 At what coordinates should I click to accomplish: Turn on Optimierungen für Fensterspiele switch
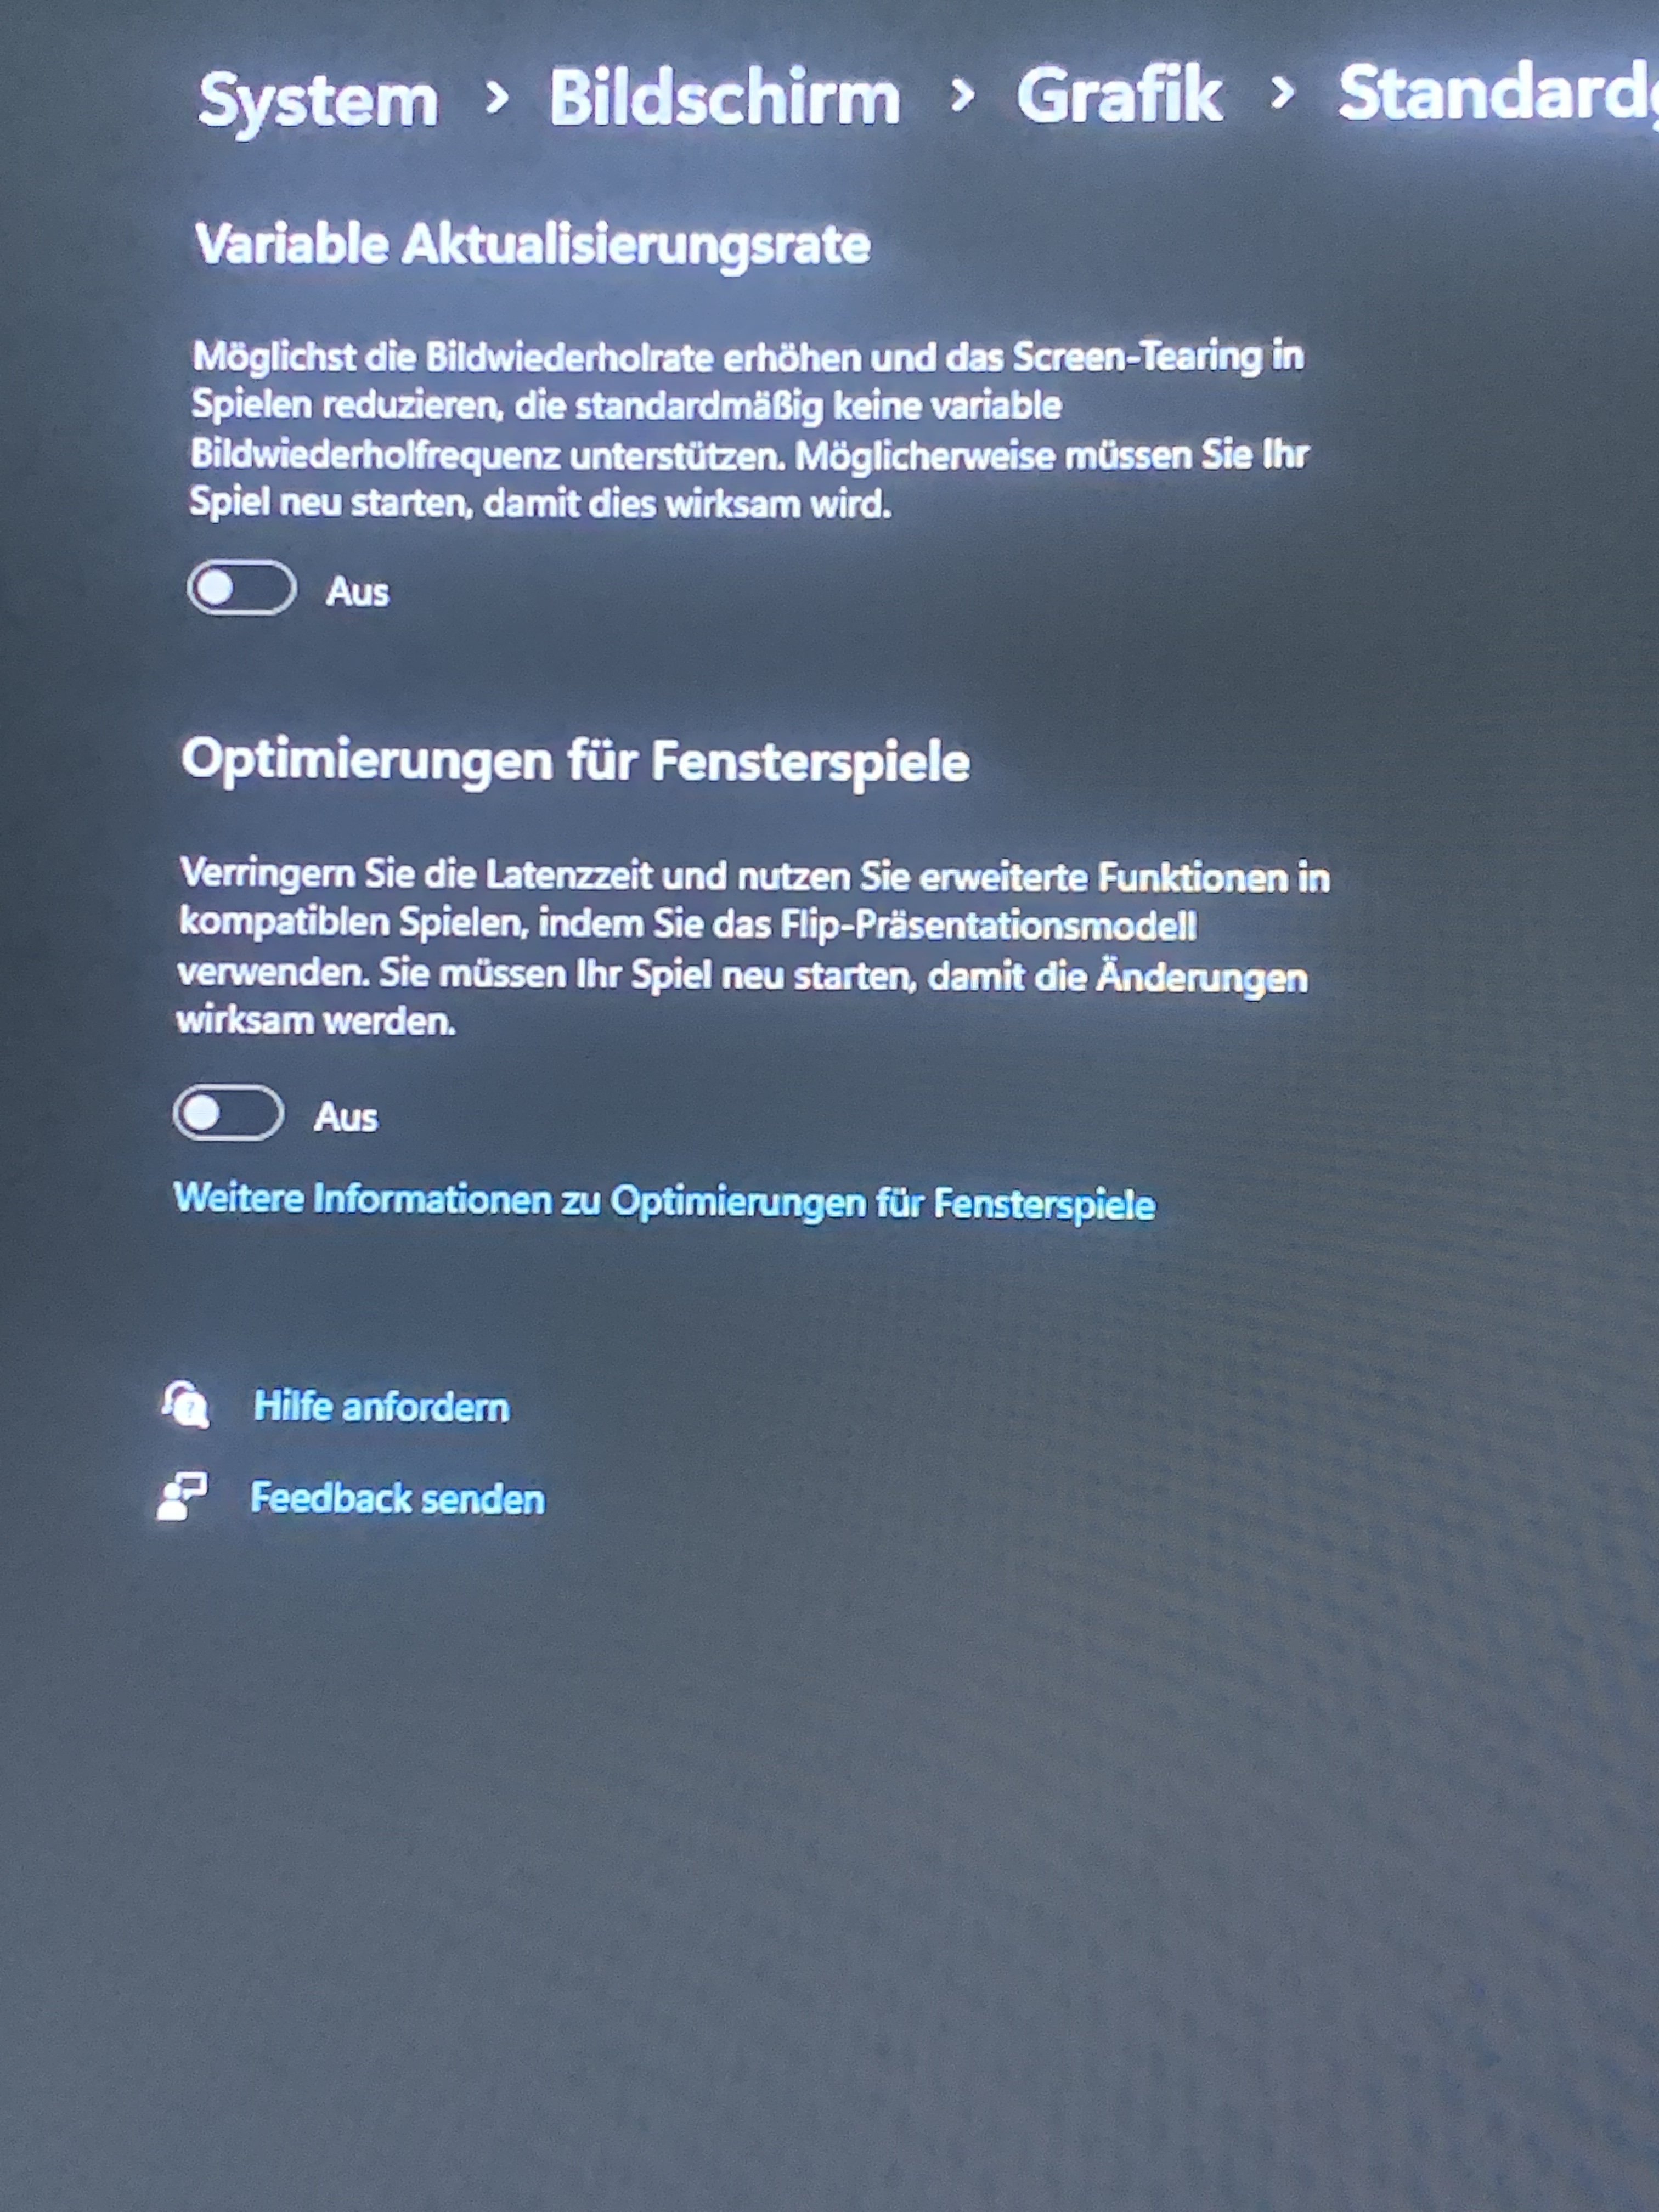228,1113
